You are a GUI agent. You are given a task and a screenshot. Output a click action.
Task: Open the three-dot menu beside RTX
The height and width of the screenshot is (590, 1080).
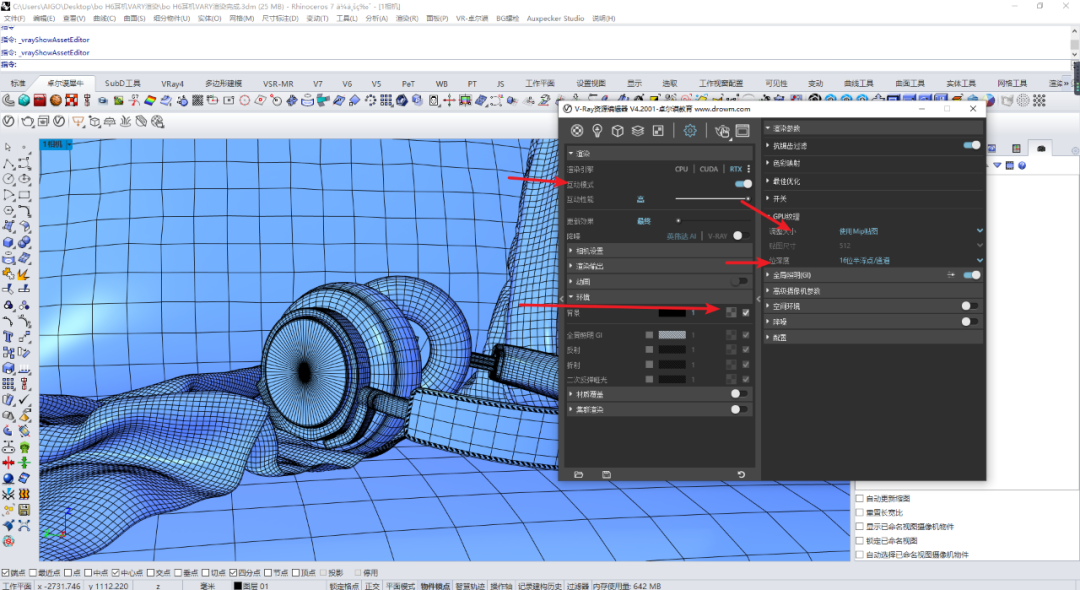(x=749, y=169)
